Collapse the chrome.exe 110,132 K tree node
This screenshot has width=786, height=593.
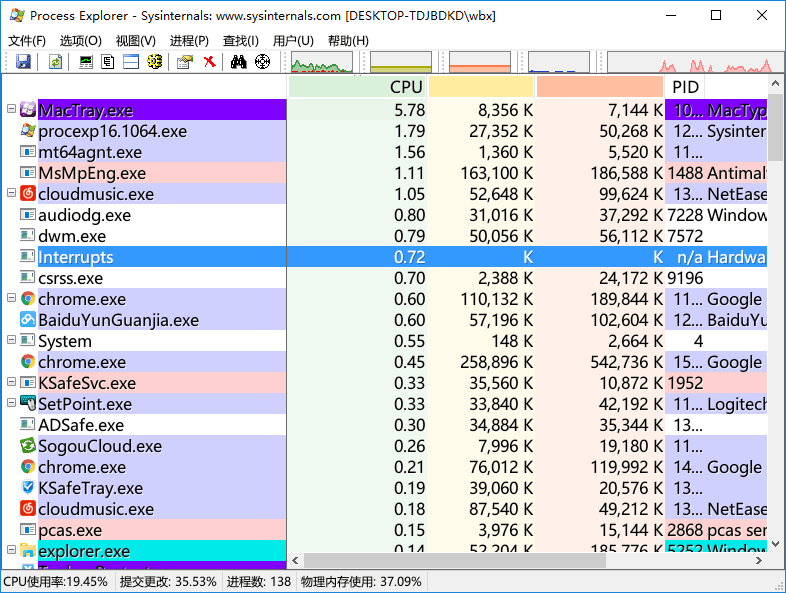point(11,298)
